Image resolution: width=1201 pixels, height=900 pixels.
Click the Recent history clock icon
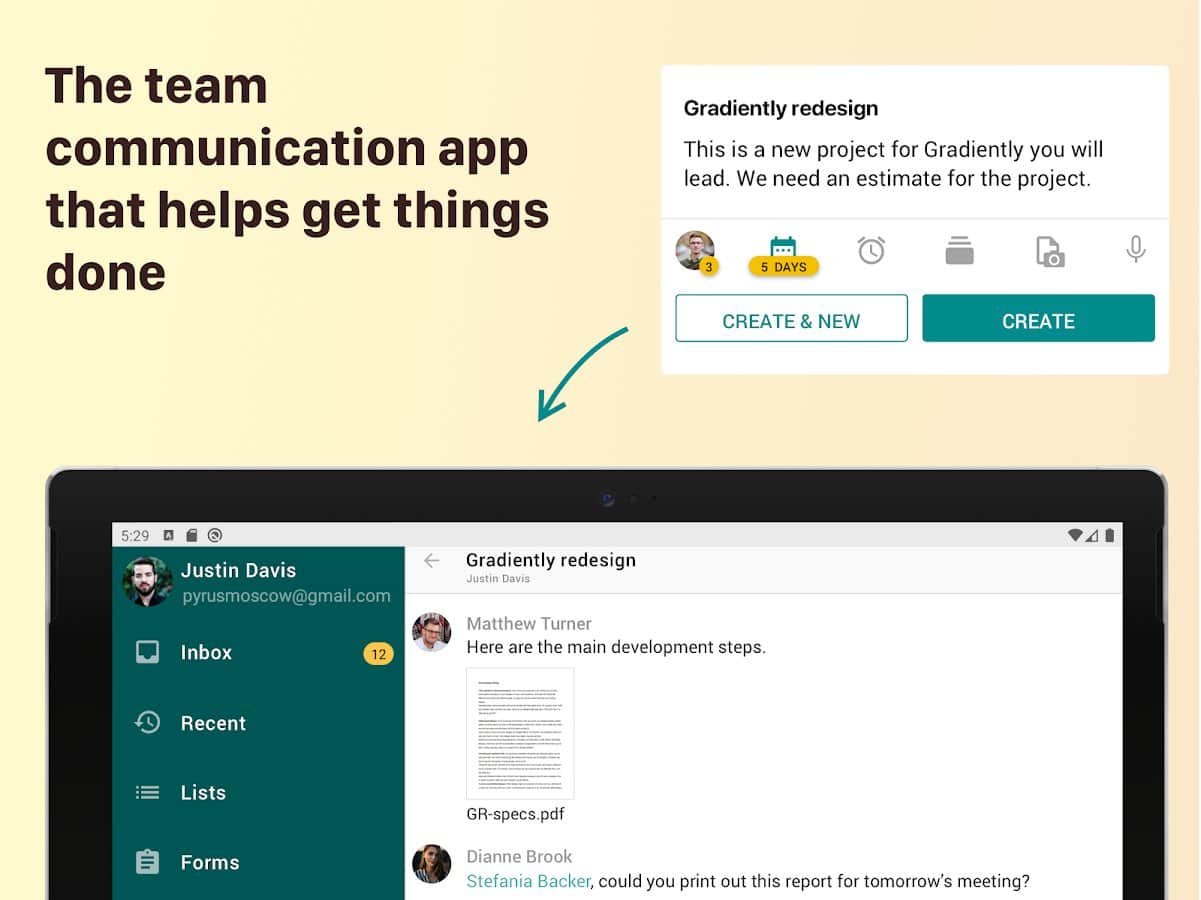[x=148, y=722]
